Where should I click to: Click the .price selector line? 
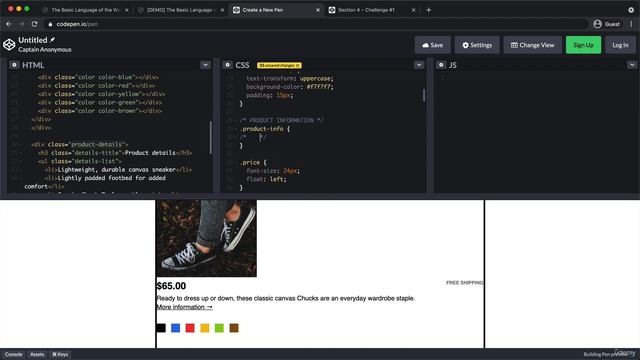pyautogui.click(x=253, y=162)
